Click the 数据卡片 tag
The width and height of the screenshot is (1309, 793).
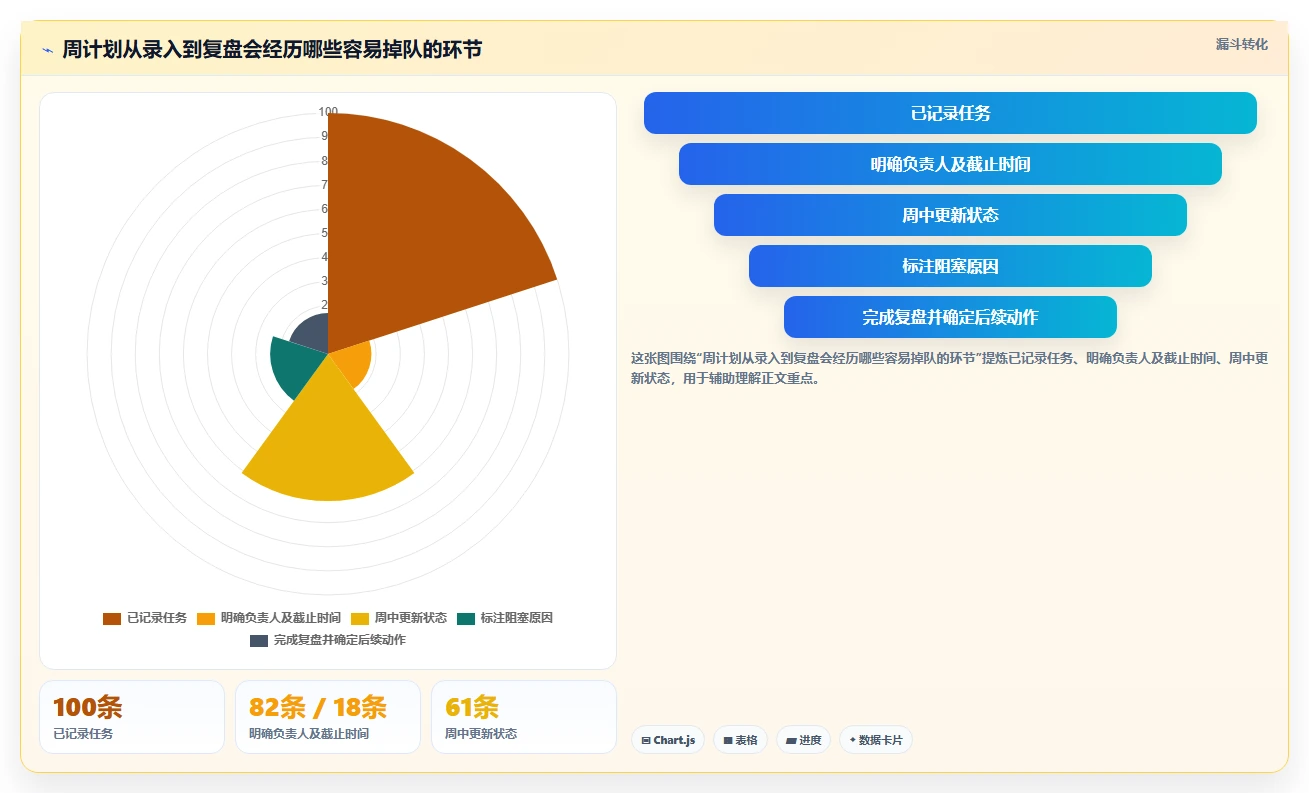[x=876, y=740]
